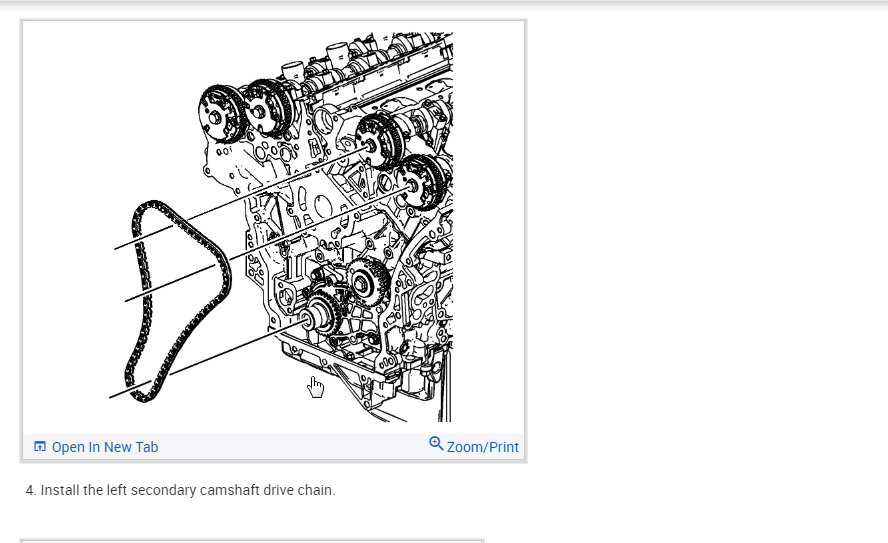This screenshot has width=888, height=543.
Task: Click the top edge of the next image frame
Action: (252, 541)
